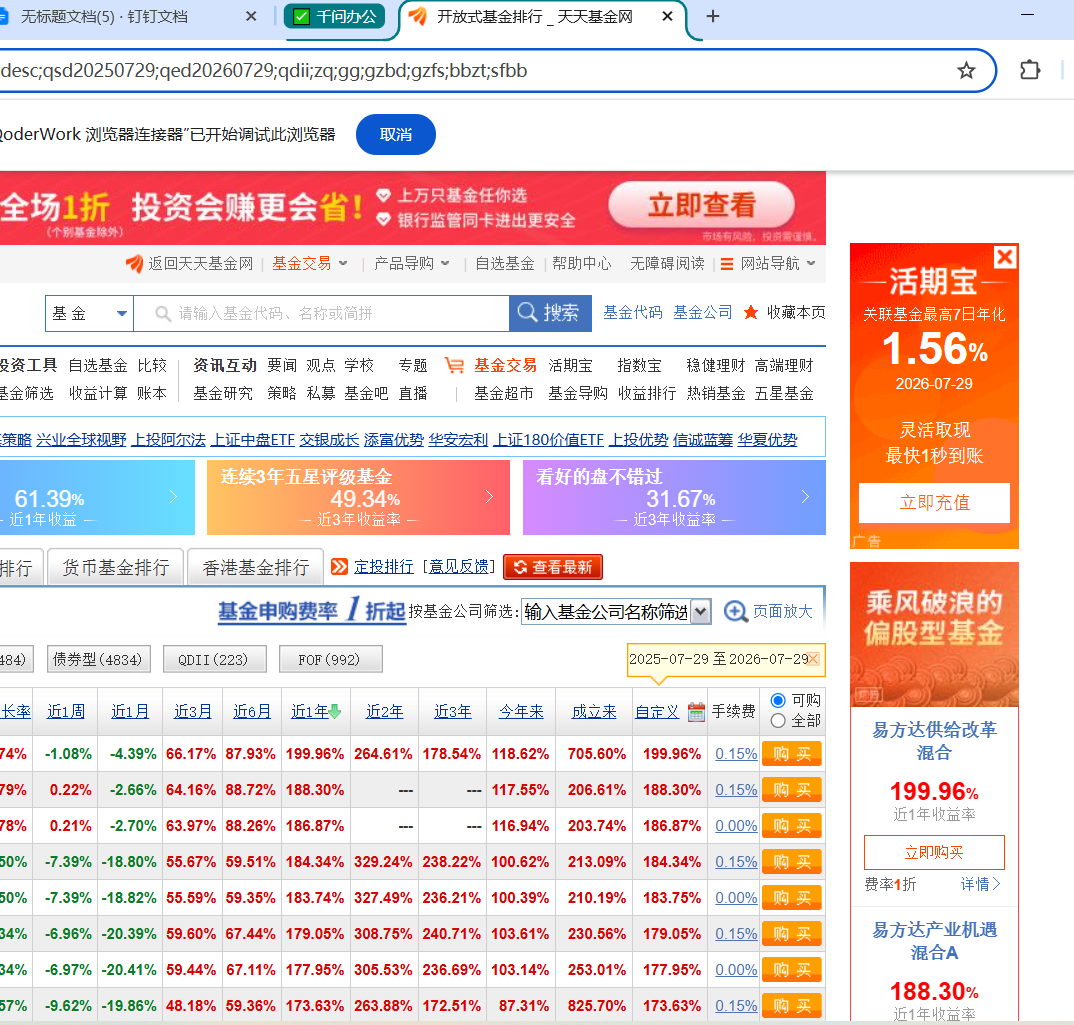Sort table by 今年来 column
Image resolution: width=1074 pixels, height=1025 pixels.
(x=521, y=712)
